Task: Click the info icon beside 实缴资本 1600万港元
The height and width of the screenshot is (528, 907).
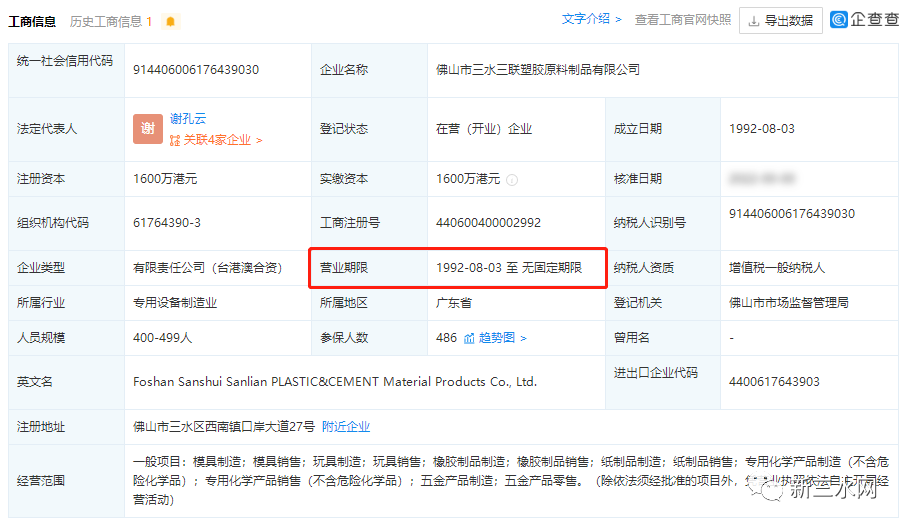Action: click(x=512, y=180)
